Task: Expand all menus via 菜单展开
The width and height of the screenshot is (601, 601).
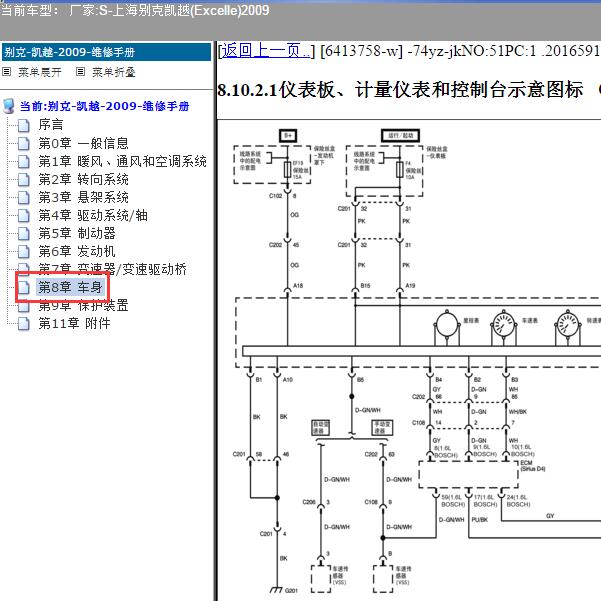Action: pos(39,72)
